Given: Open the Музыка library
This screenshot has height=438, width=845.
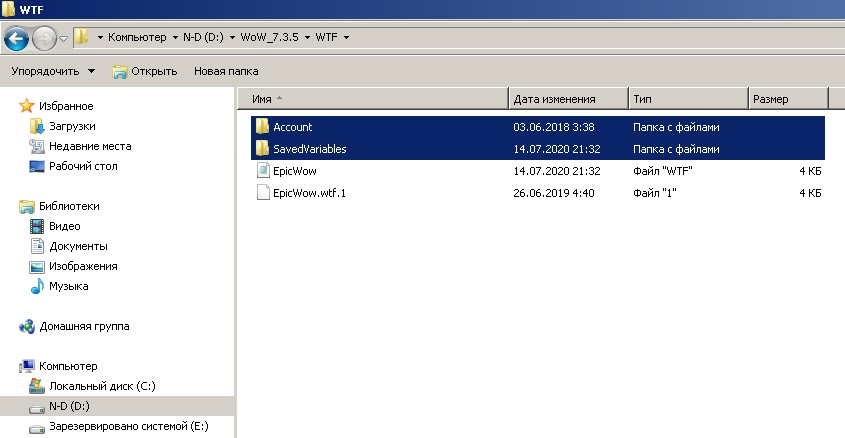Looking at the screenshot, I should pyautogui.click(x=68, y=286).
